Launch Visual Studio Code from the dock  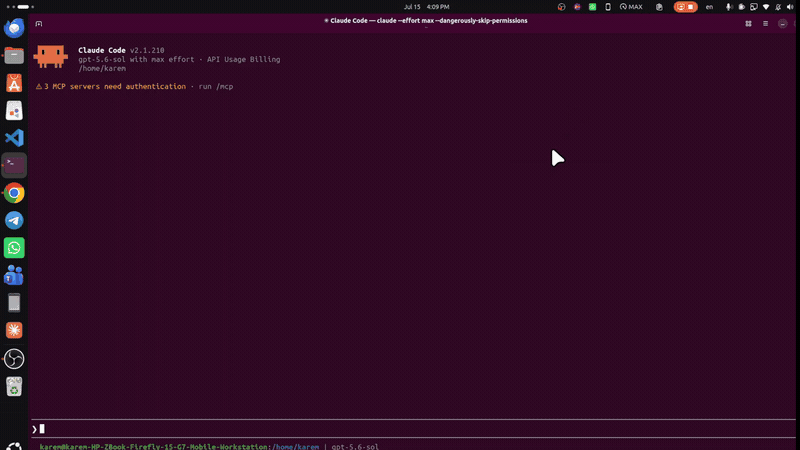coord(14,138)
